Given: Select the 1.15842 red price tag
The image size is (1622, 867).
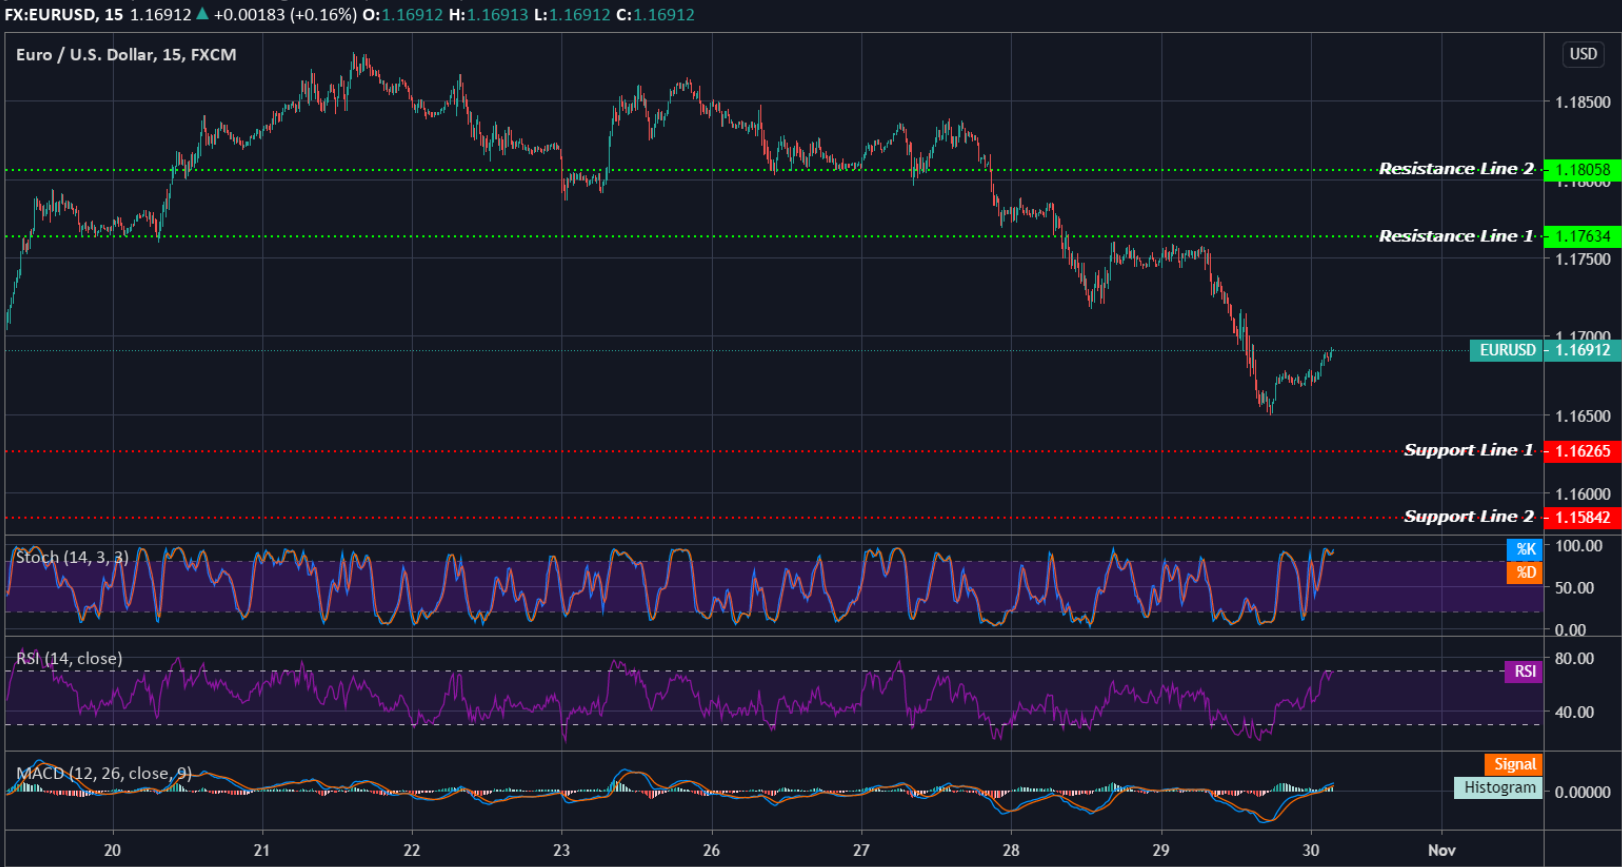Looking at the screenshot, I should [1582, 517].
